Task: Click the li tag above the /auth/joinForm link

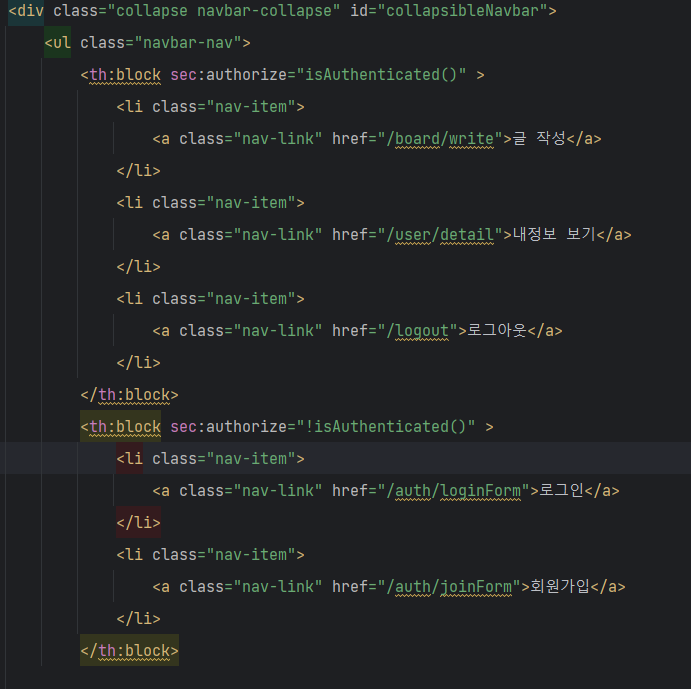Action: pos(210,555)
